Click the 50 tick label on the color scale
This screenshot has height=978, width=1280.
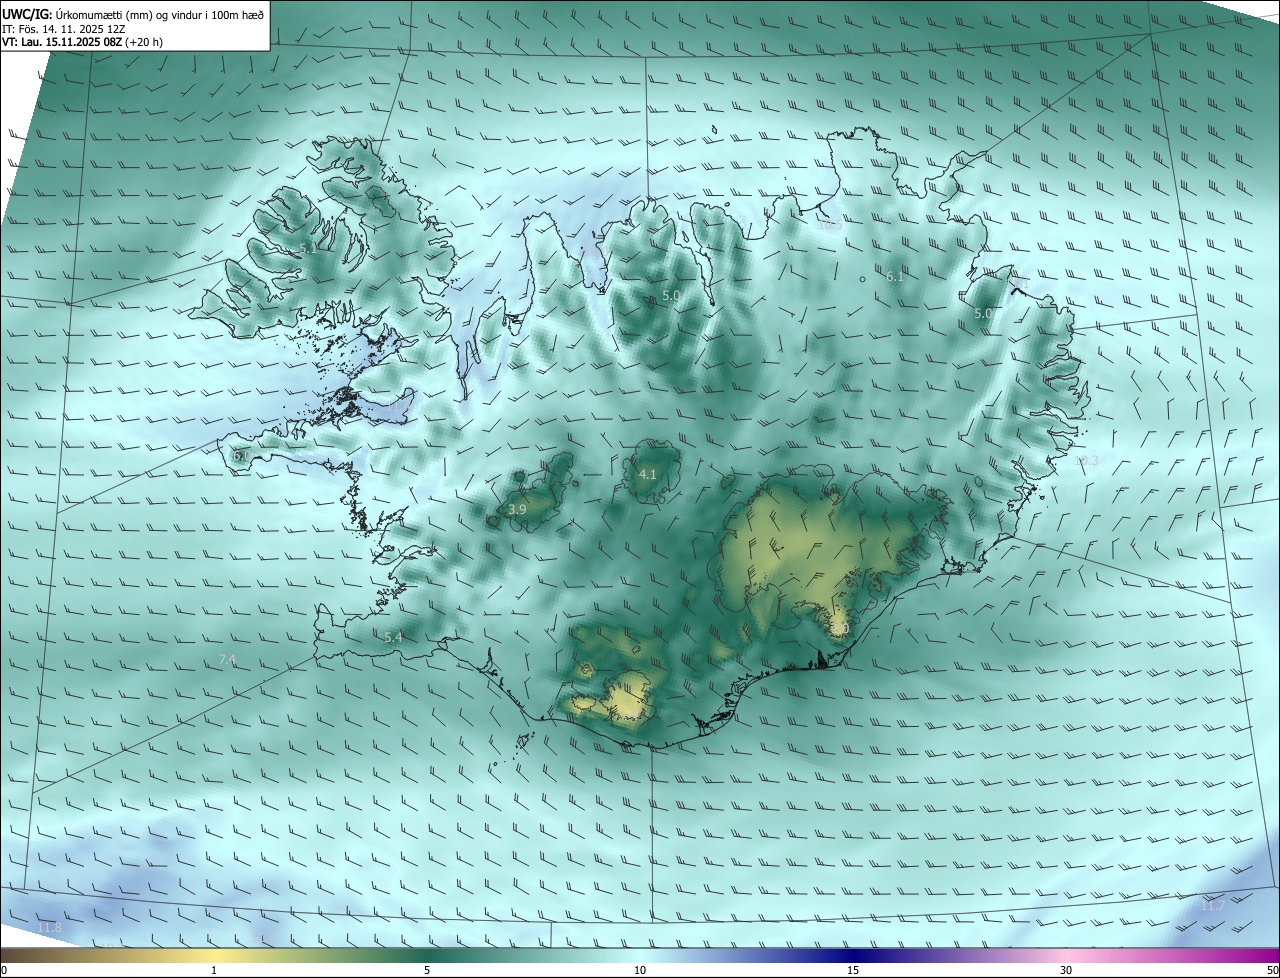(x=1271, y=971)
